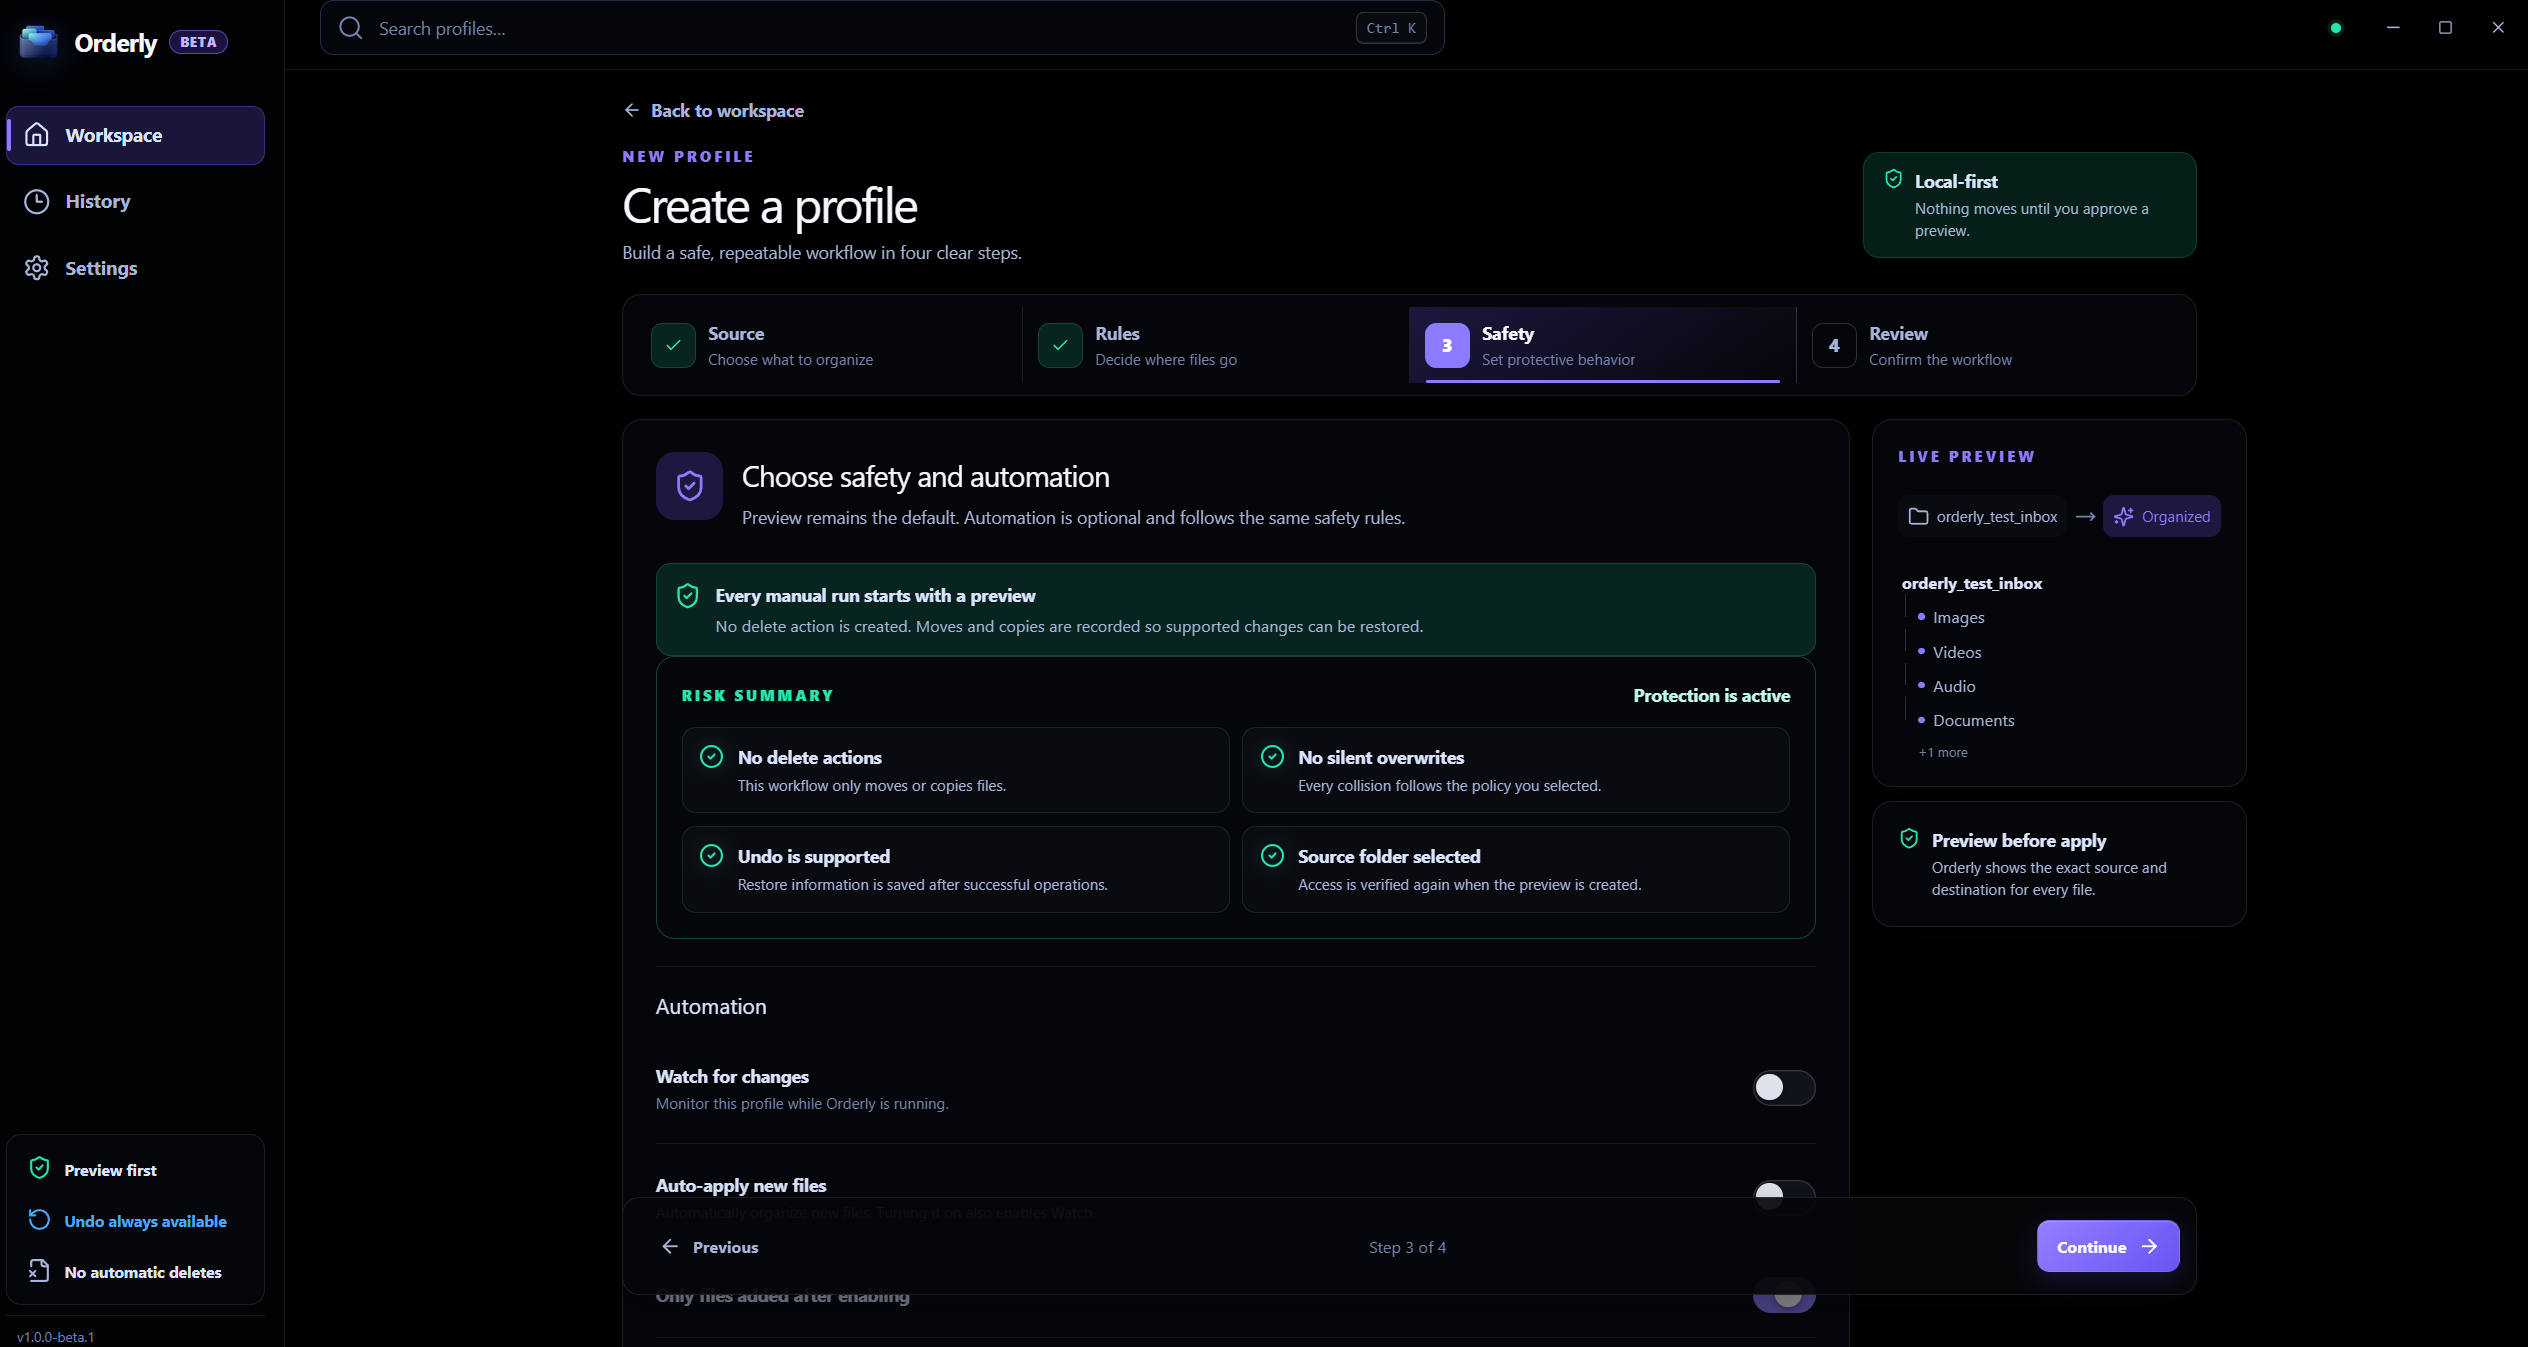Click the search magnifier icon

point(350,28)
